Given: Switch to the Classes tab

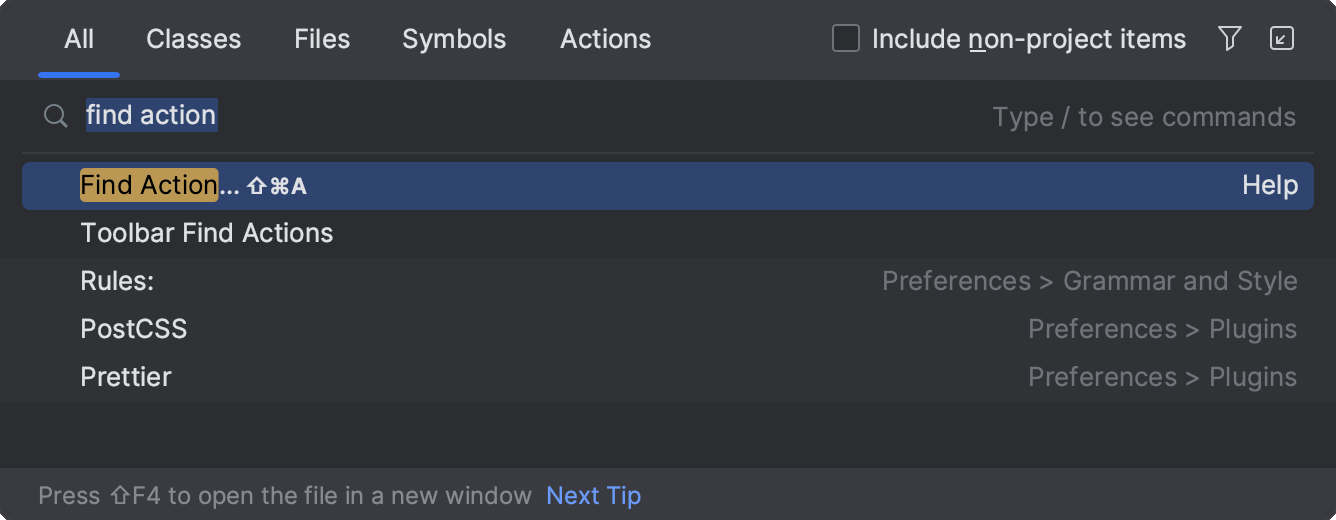Looking at the screenshot, I should [x=193, y=39].
